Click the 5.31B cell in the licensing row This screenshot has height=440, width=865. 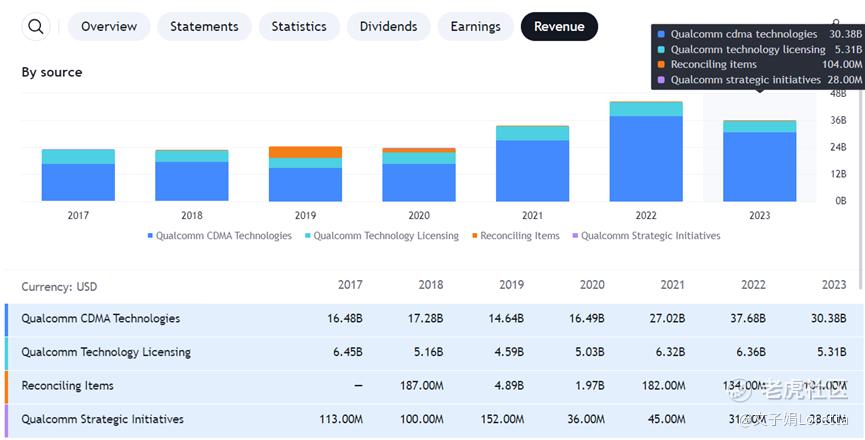point(831,352)
